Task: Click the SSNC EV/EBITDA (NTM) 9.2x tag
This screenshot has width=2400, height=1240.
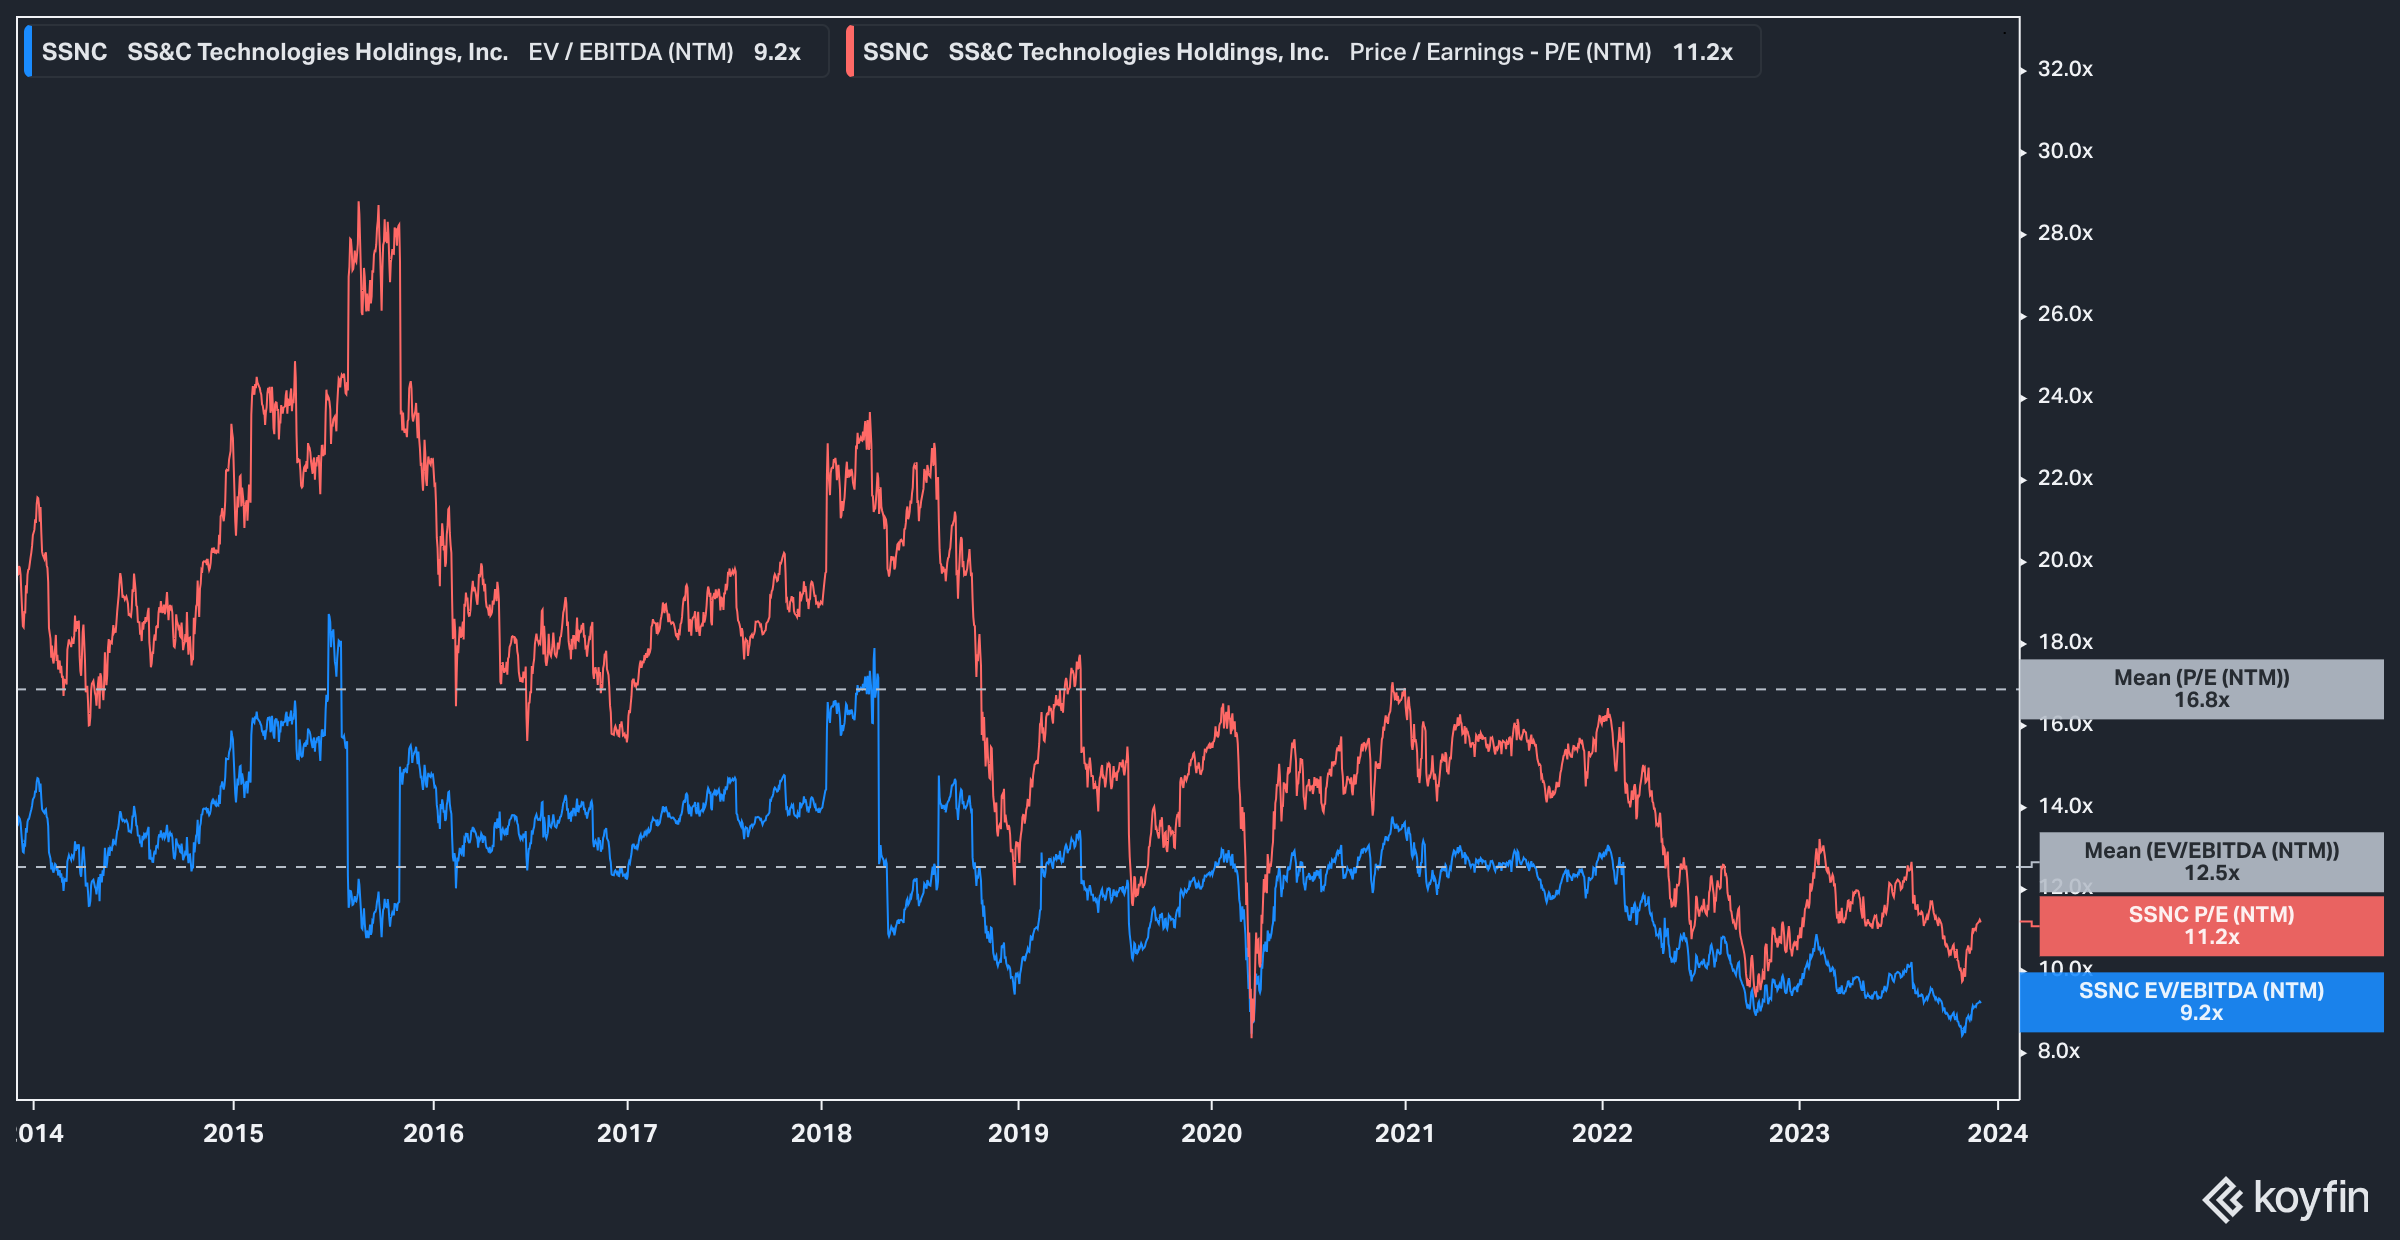Action: click(2201, 1002)
